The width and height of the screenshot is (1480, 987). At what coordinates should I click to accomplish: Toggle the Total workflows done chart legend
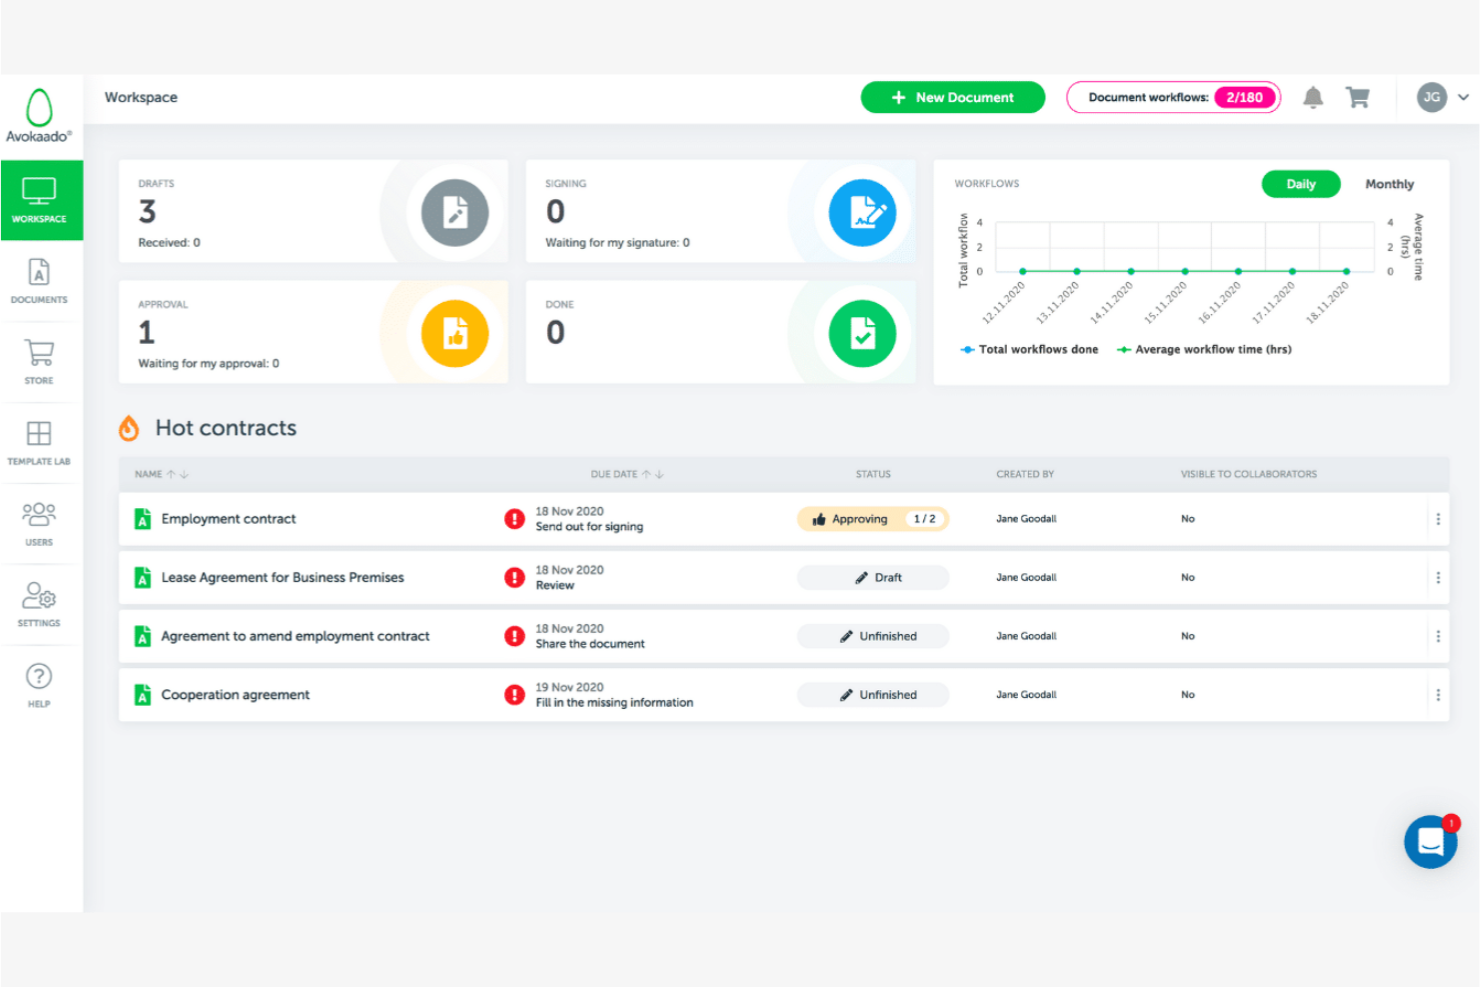click(x=1030, y=349)
